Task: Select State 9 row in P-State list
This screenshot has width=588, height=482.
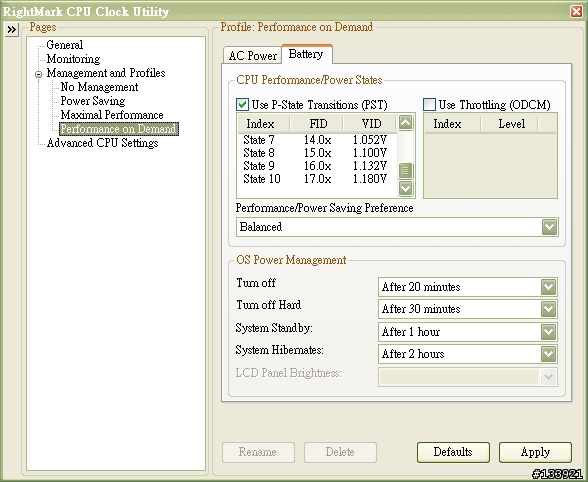Action: tap(317, 166)
